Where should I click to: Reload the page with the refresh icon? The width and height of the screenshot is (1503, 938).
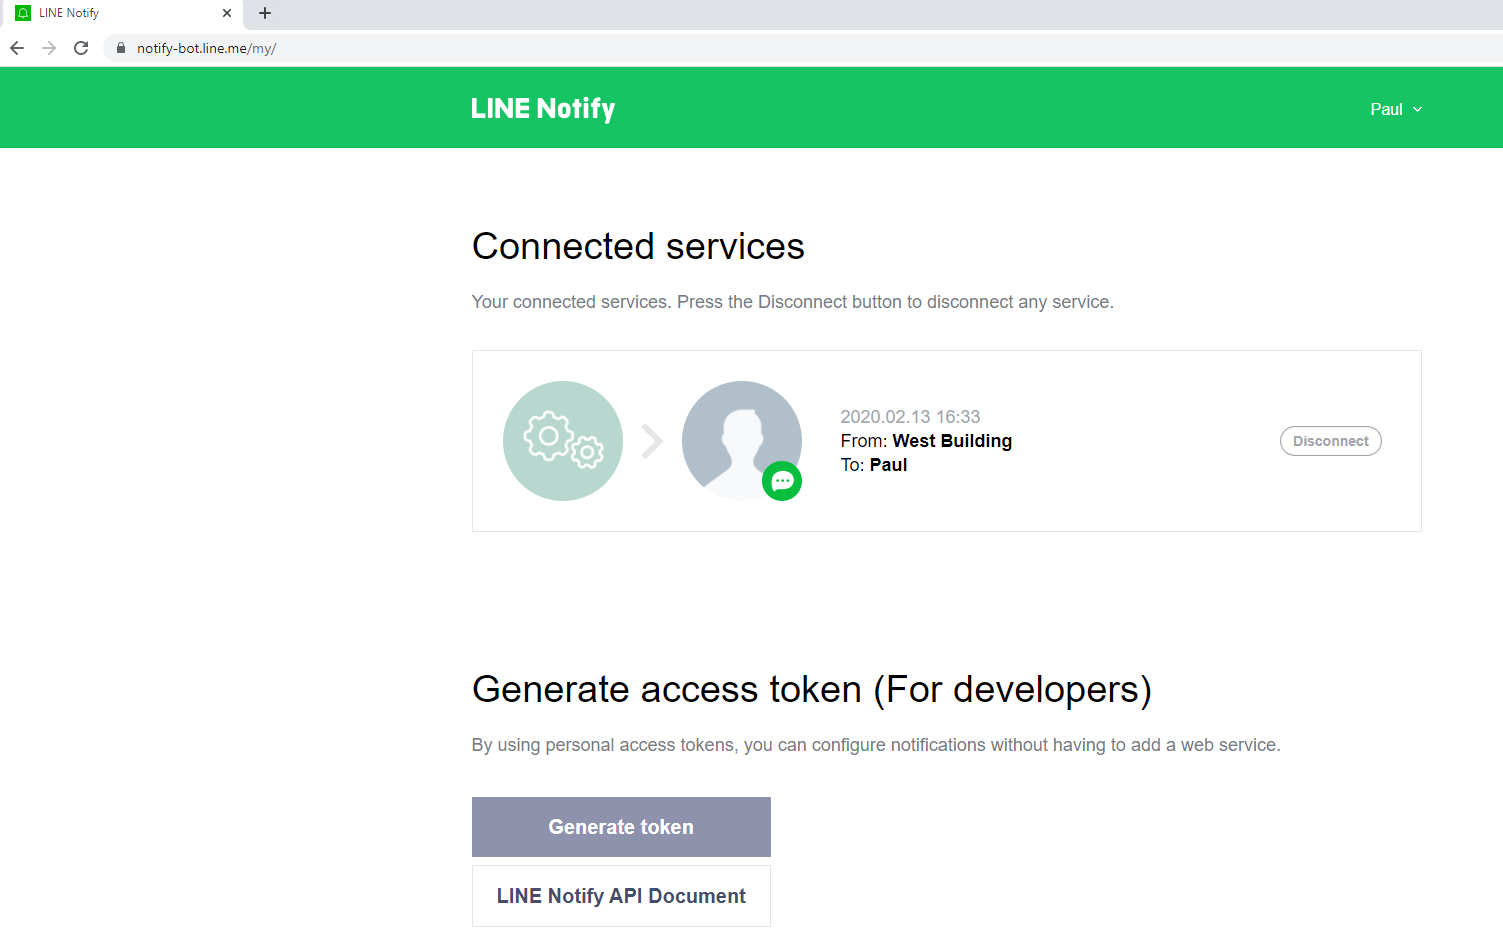click(x=81, y=48)
